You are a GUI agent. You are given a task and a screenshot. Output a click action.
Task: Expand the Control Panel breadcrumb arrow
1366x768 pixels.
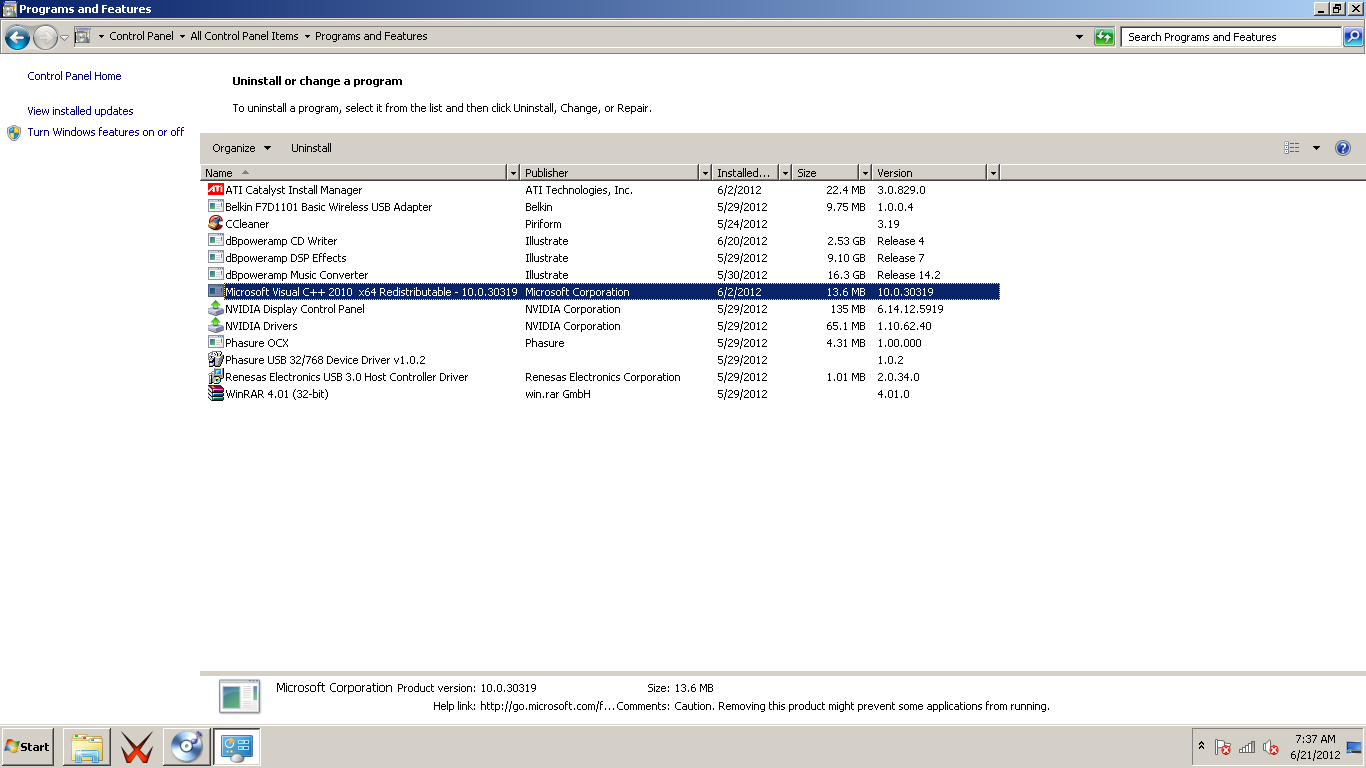[182, 37]
